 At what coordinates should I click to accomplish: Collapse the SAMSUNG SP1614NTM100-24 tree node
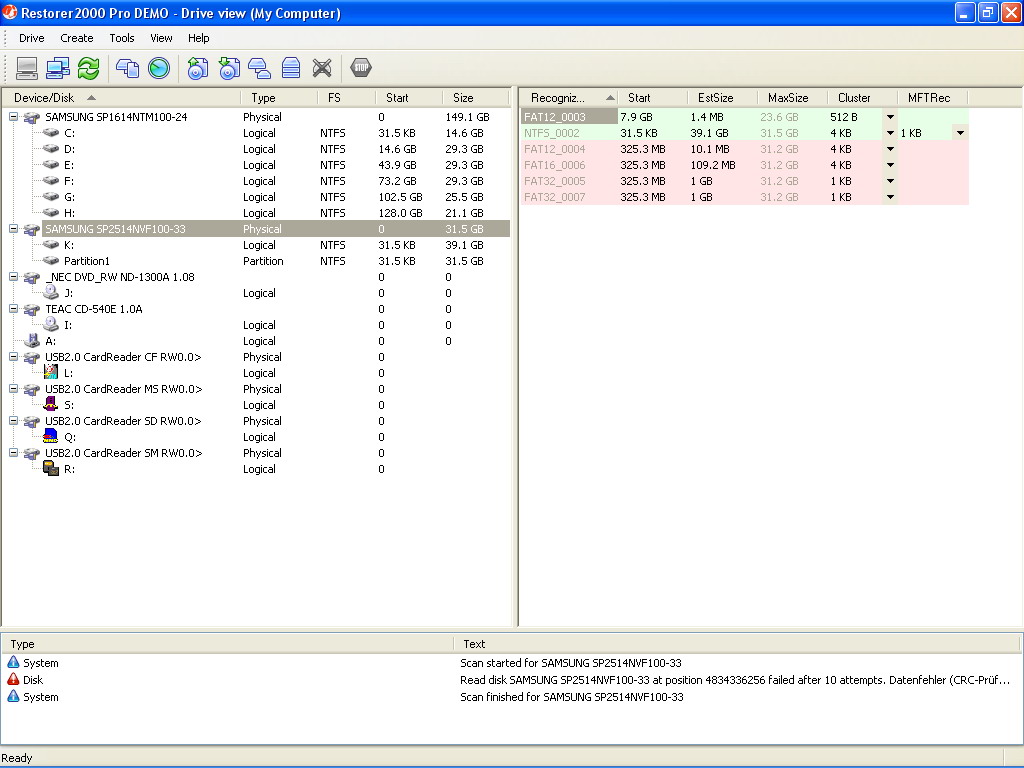(x=13, y=116)
